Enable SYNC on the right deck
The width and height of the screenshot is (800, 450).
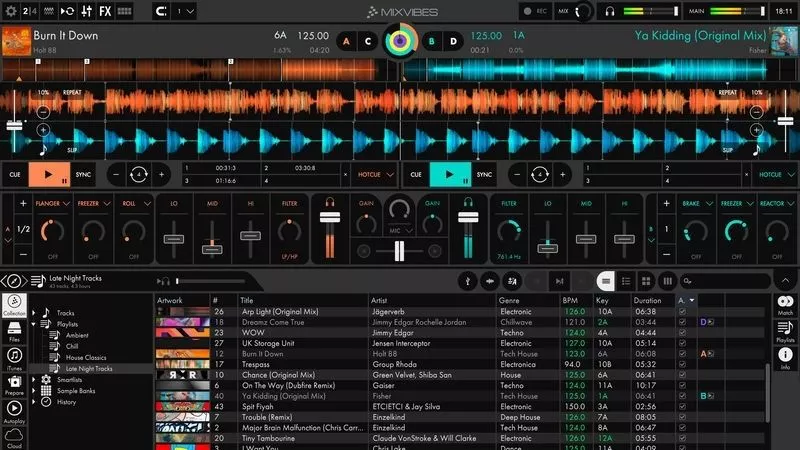484,174
